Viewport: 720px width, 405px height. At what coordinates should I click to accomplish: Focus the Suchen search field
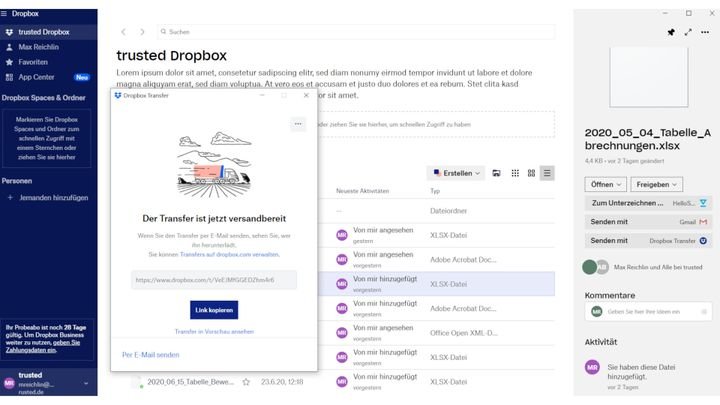(356, 32)
